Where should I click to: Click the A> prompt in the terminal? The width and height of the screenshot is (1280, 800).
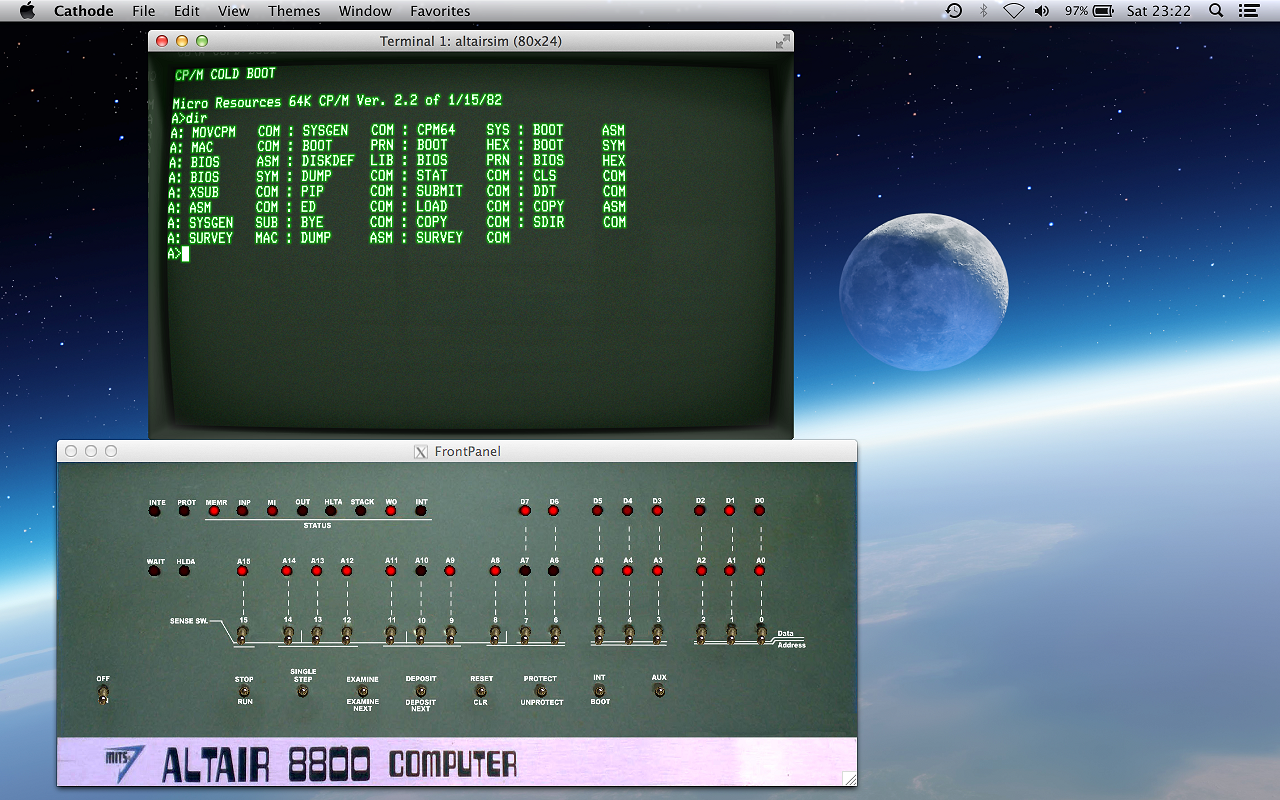click(x=176, y=255)
